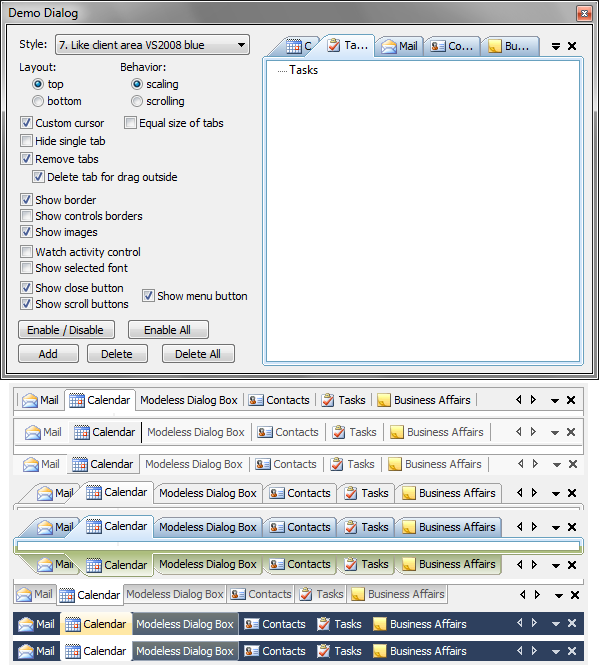
Task: Open menu arrow in green tab strip
Action: (556, 566)
